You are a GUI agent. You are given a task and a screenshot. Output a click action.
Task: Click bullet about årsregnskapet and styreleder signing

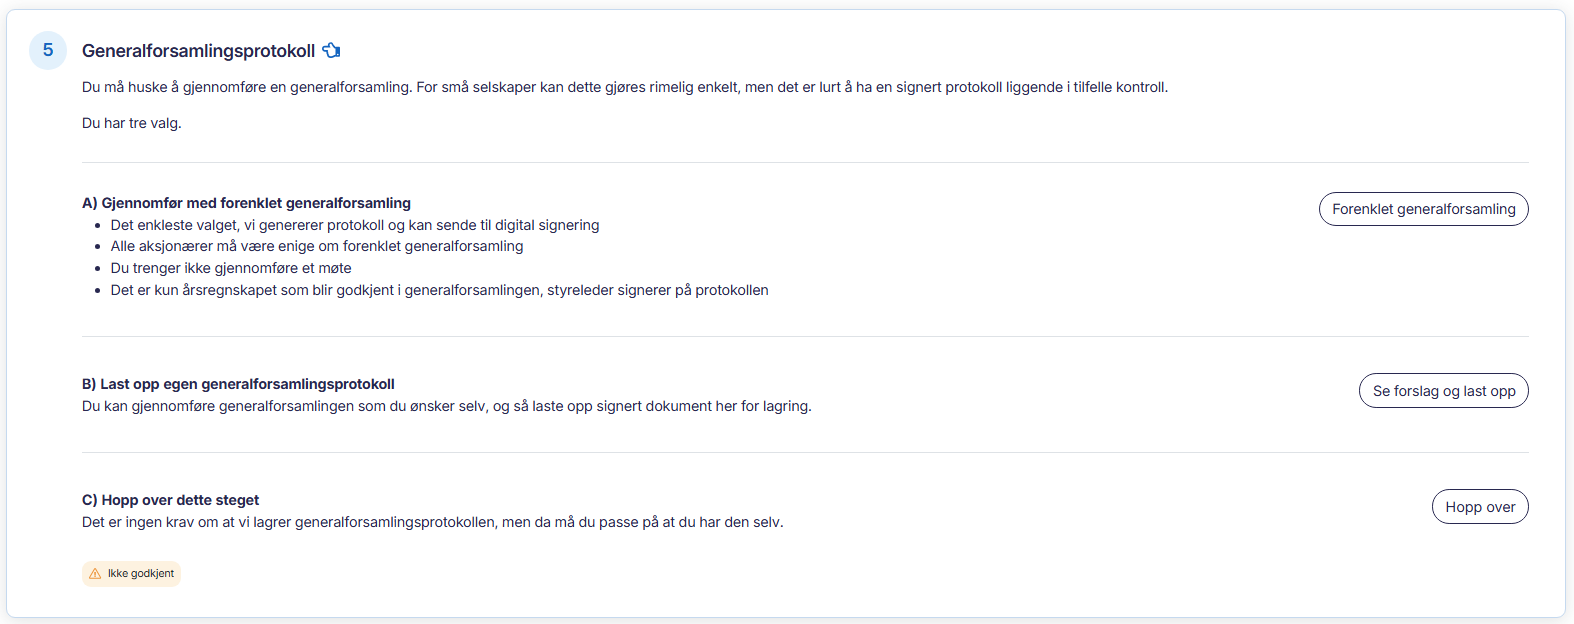(x=439, y=290)
